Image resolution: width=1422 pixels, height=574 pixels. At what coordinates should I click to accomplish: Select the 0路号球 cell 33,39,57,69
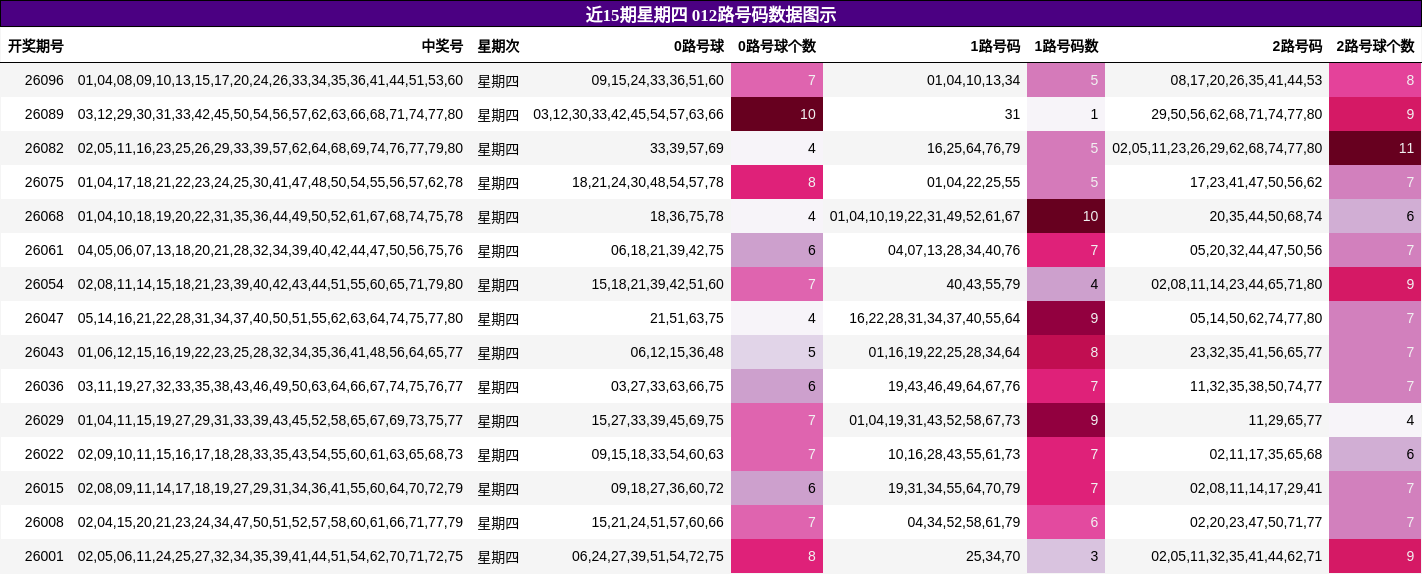coord(686,148)
